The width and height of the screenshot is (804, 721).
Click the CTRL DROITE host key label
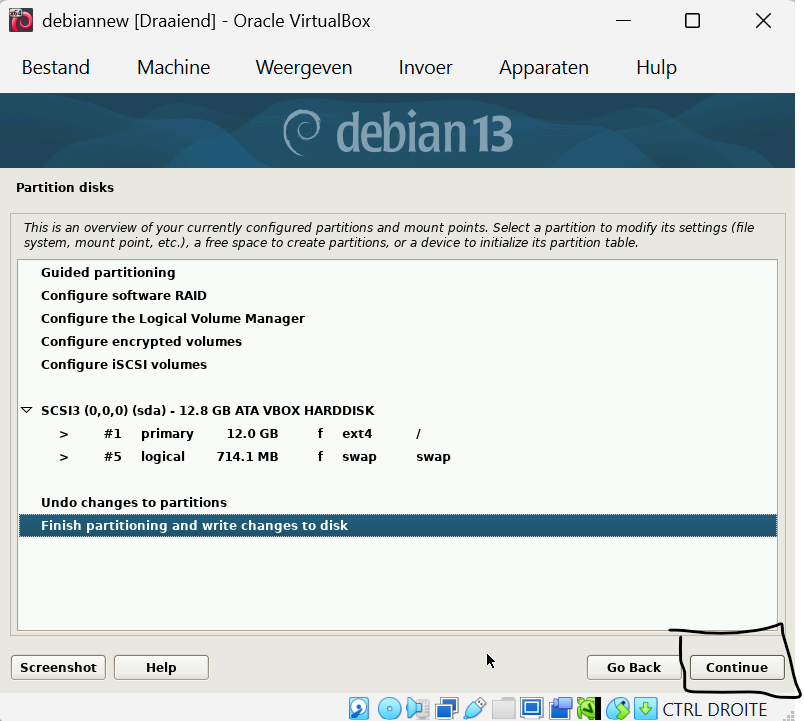click(714, 710)
